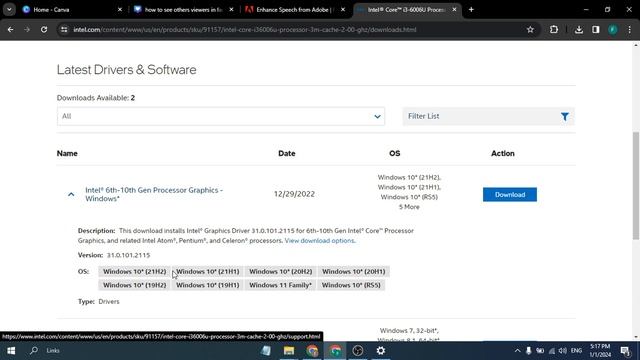Reload the Intel page
640x360 pixels.
[44, 29]
